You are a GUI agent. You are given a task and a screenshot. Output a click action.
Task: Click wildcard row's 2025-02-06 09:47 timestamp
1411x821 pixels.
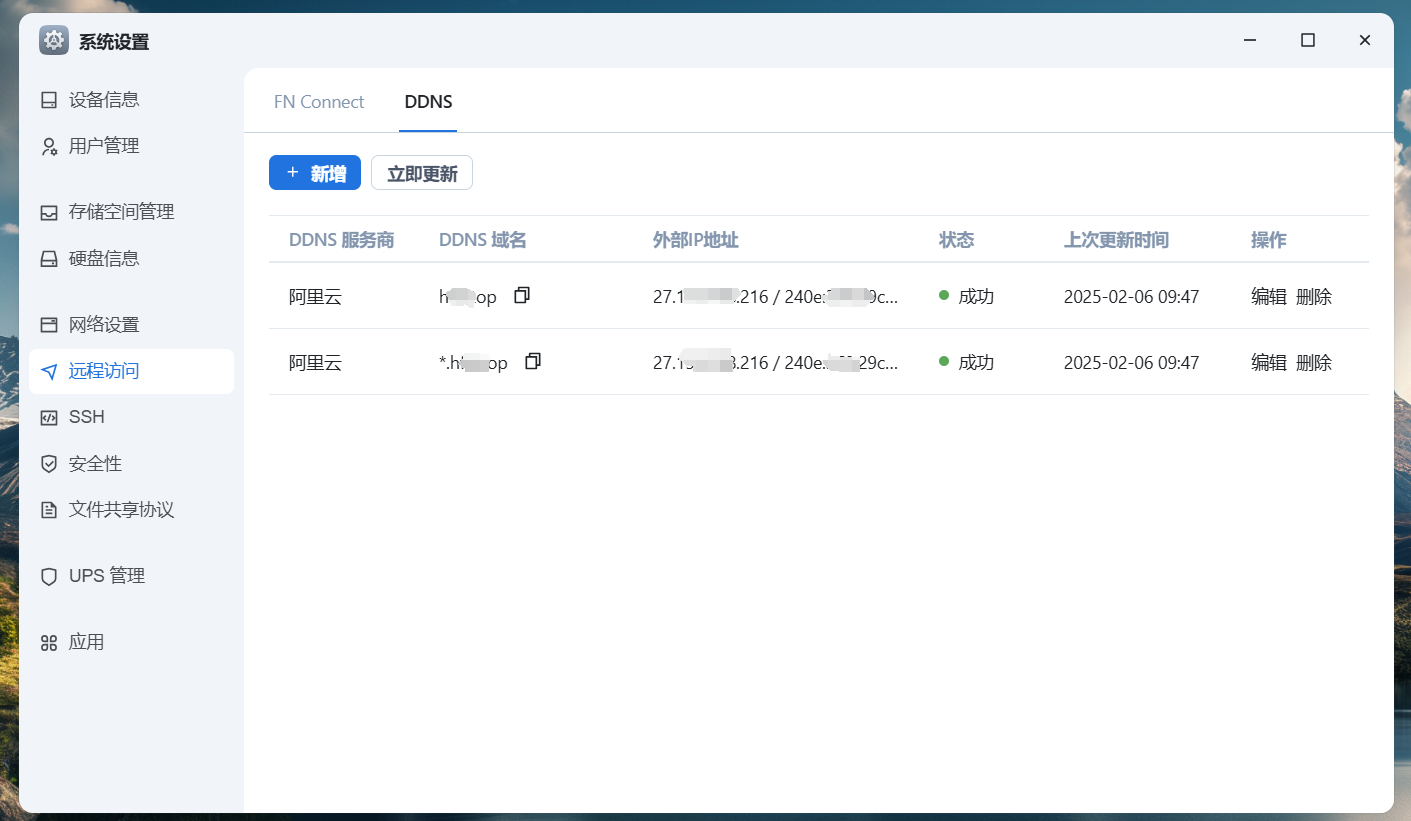pos(1131,362)
